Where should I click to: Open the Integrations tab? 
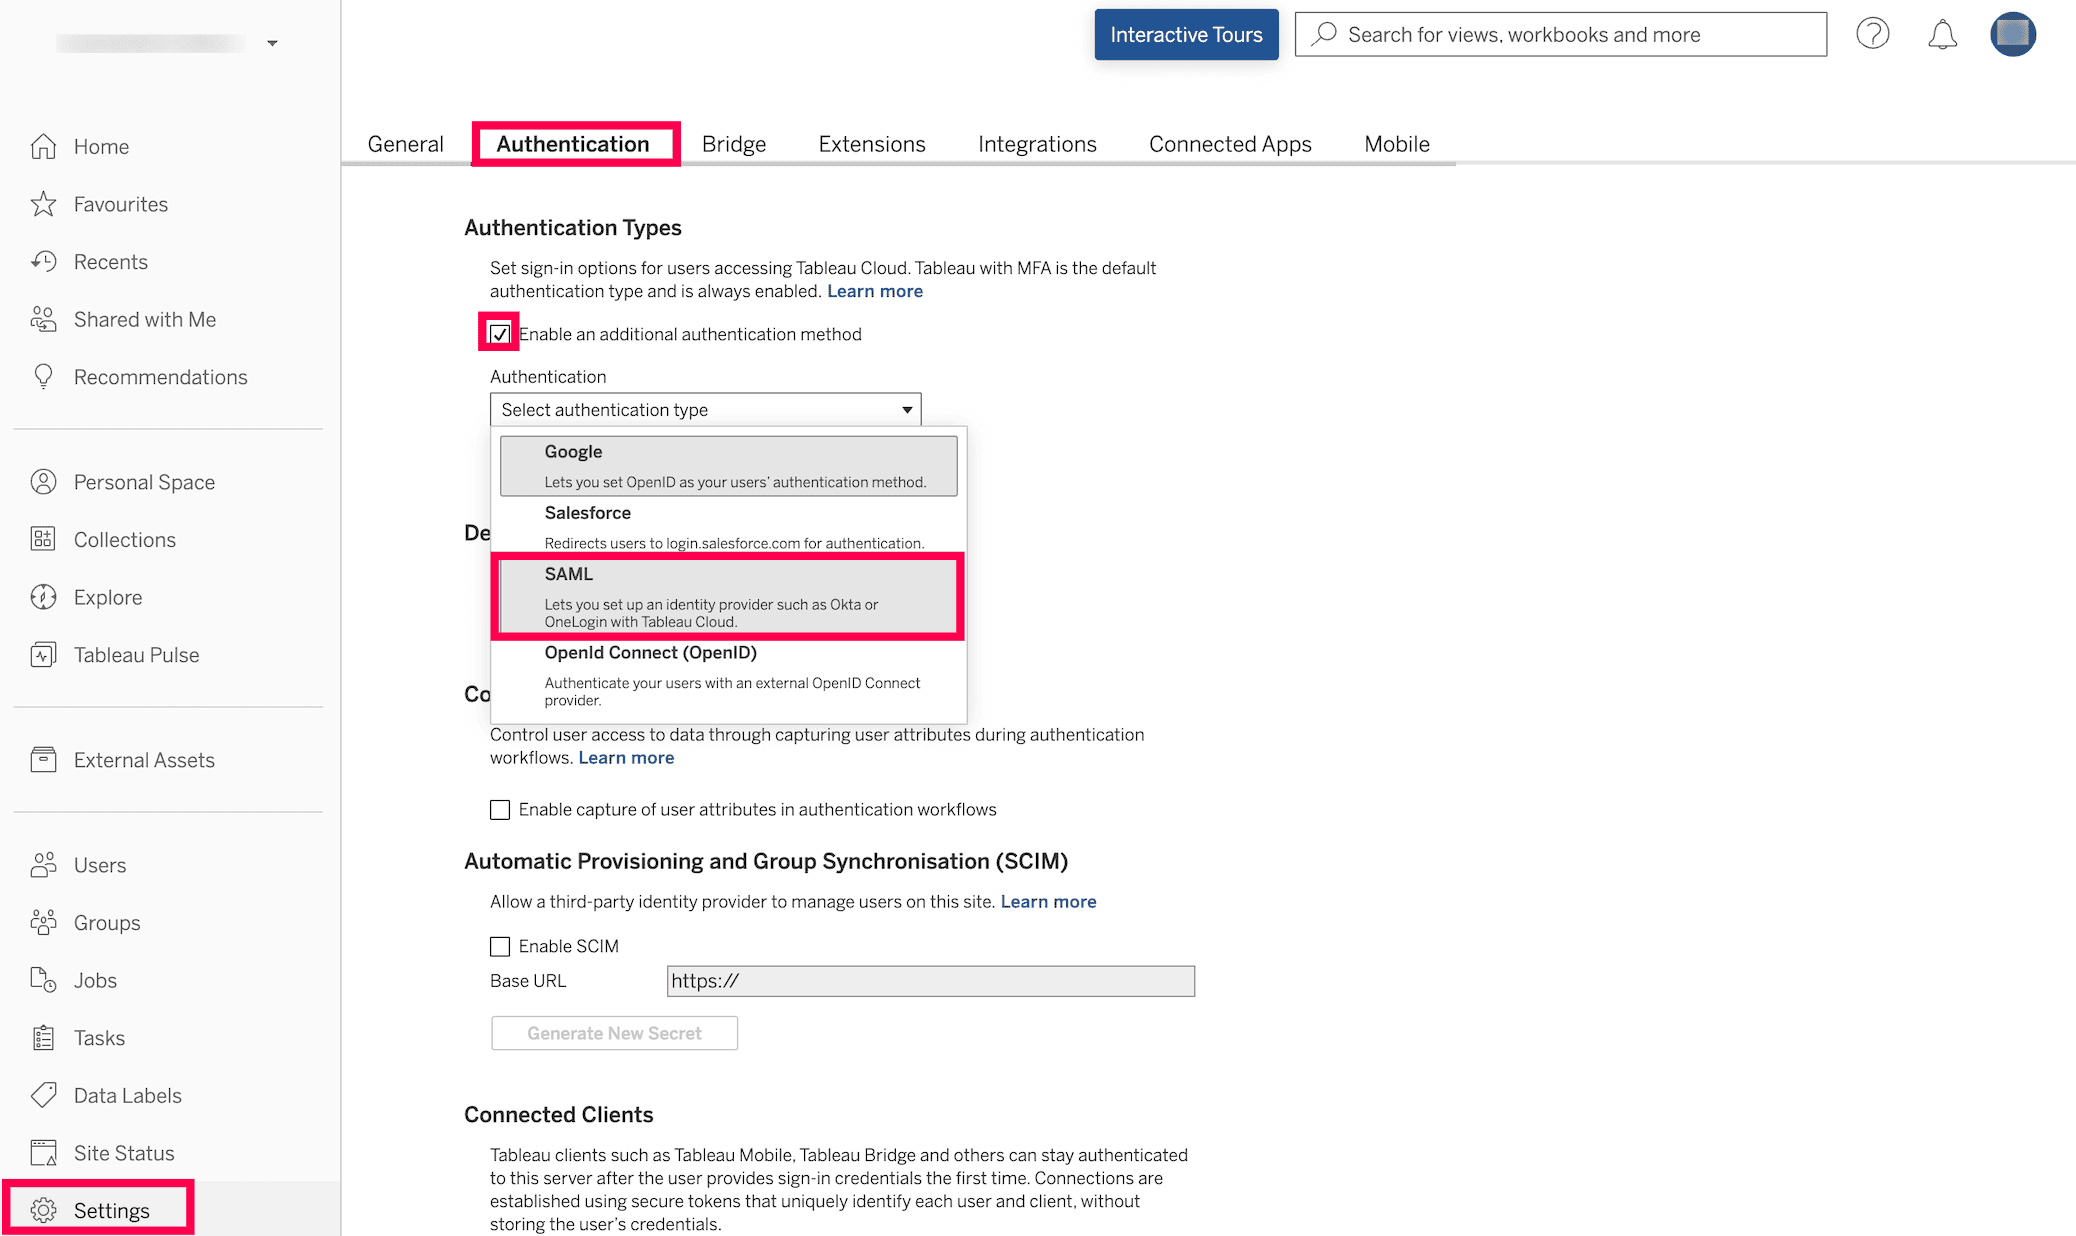click(1037, 144)
